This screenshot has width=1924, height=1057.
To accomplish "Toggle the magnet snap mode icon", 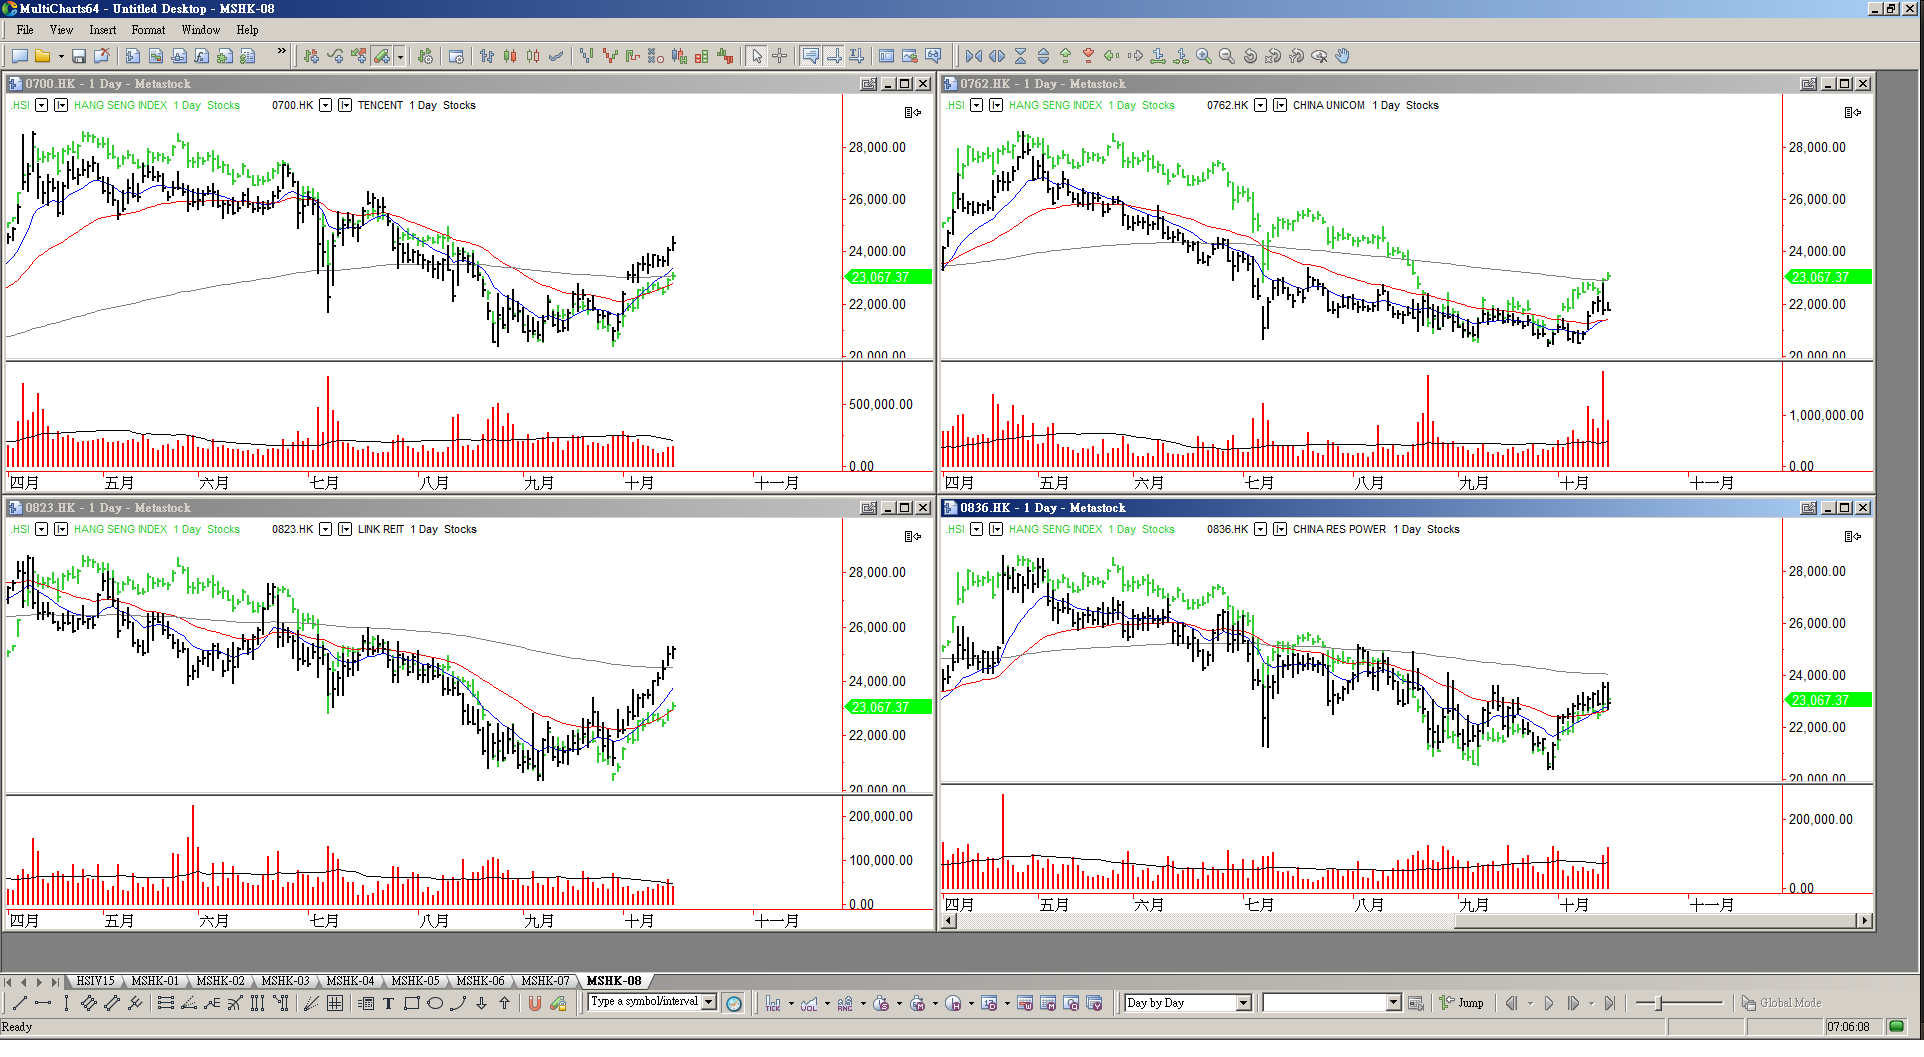I will point(535,1003).
